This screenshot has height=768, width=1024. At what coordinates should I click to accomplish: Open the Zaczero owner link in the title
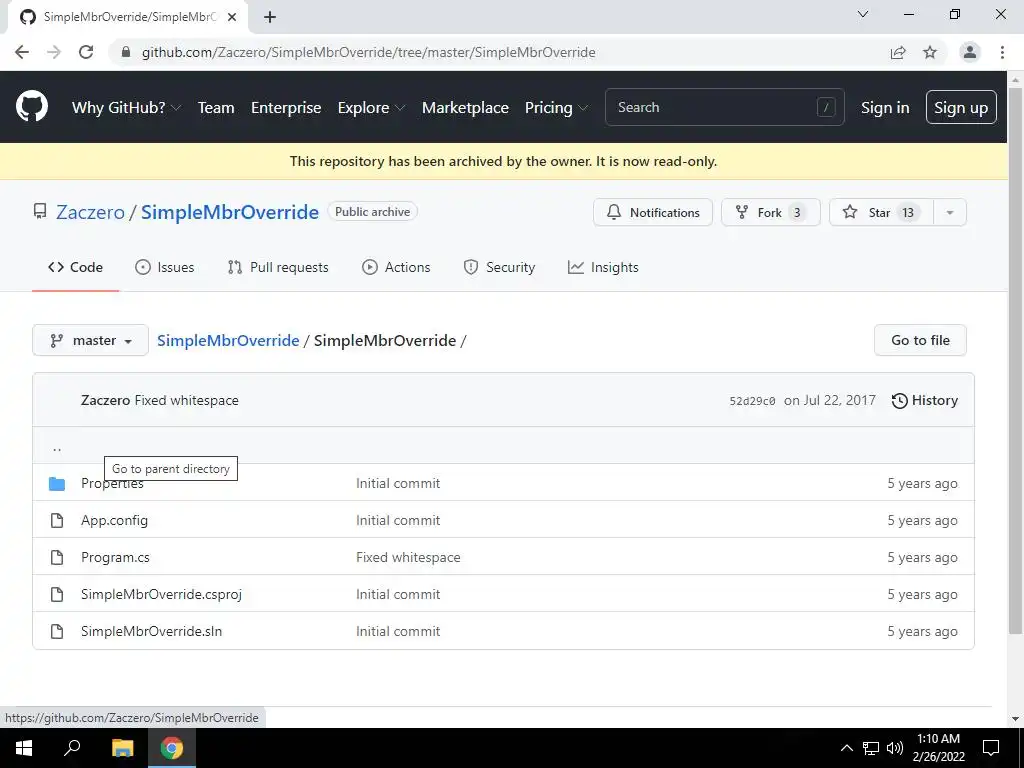click(90, 212)
